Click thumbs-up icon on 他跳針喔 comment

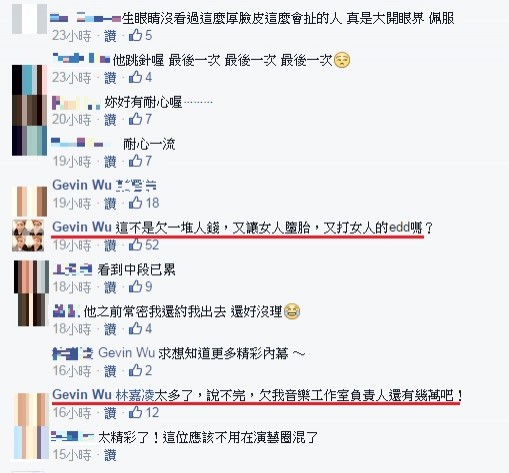pos(135,77)
